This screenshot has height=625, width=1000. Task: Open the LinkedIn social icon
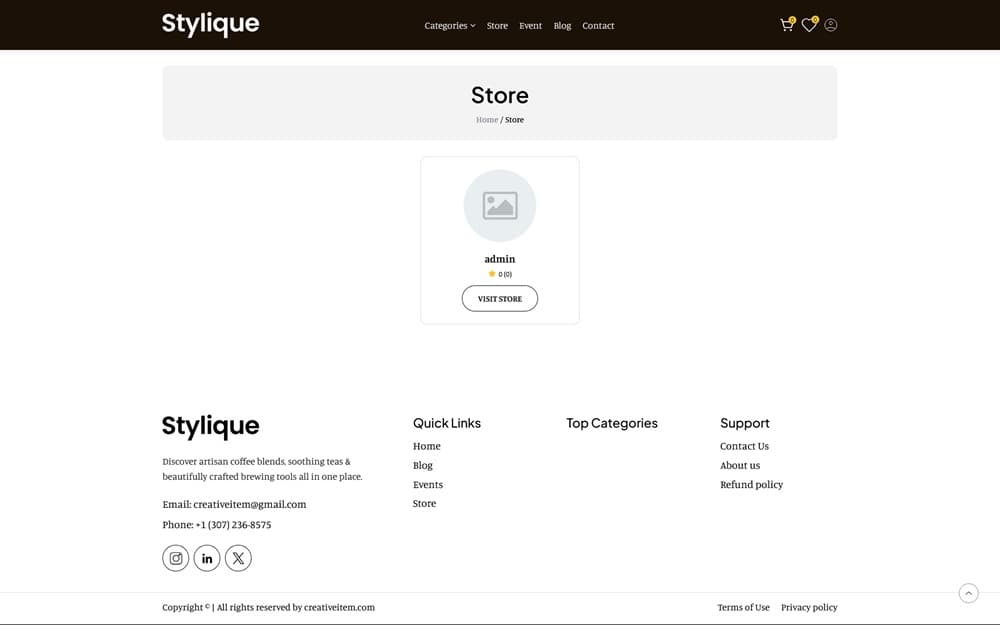pos(207,558)
